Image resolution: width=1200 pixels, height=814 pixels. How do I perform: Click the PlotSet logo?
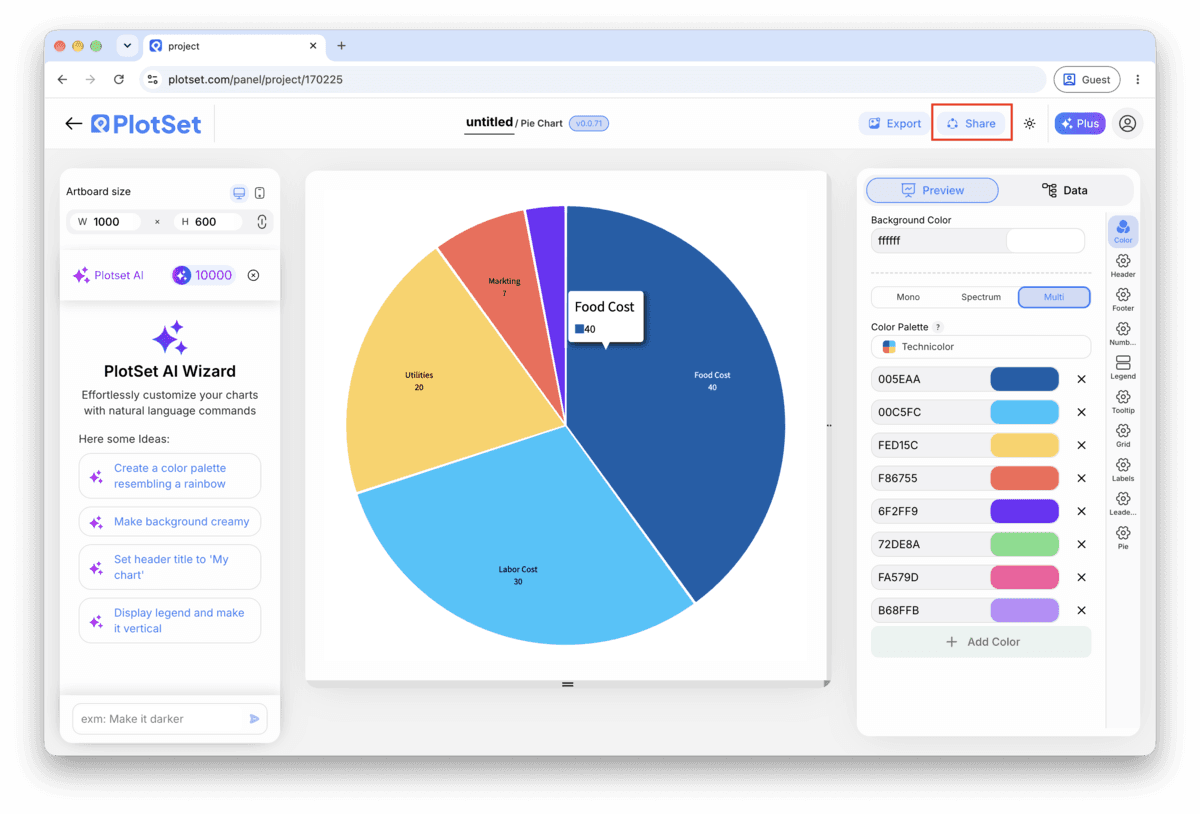146,124
